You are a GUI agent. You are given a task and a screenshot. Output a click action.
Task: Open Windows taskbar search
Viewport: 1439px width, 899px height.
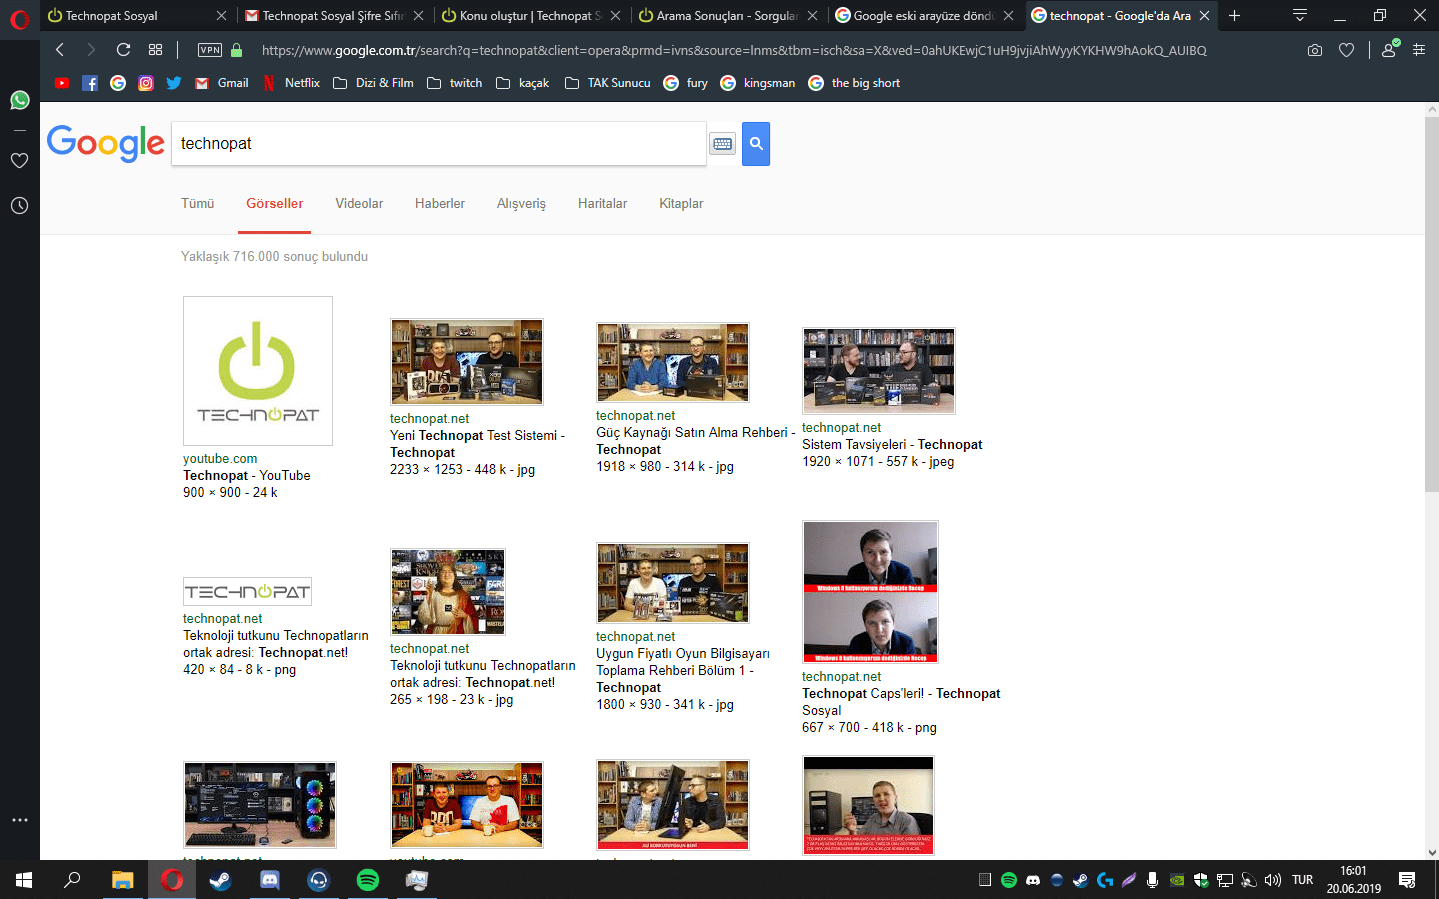click(x=72, y=880)
